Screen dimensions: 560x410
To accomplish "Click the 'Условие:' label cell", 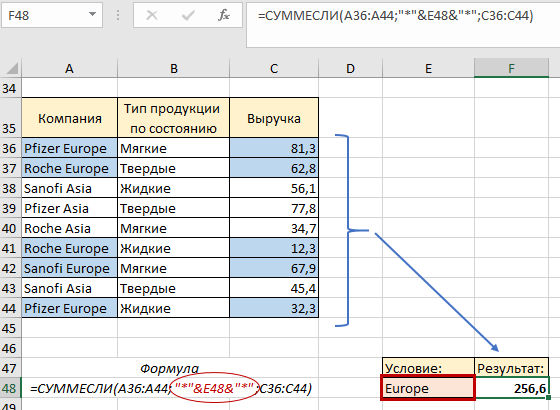I will pos(428,368).
